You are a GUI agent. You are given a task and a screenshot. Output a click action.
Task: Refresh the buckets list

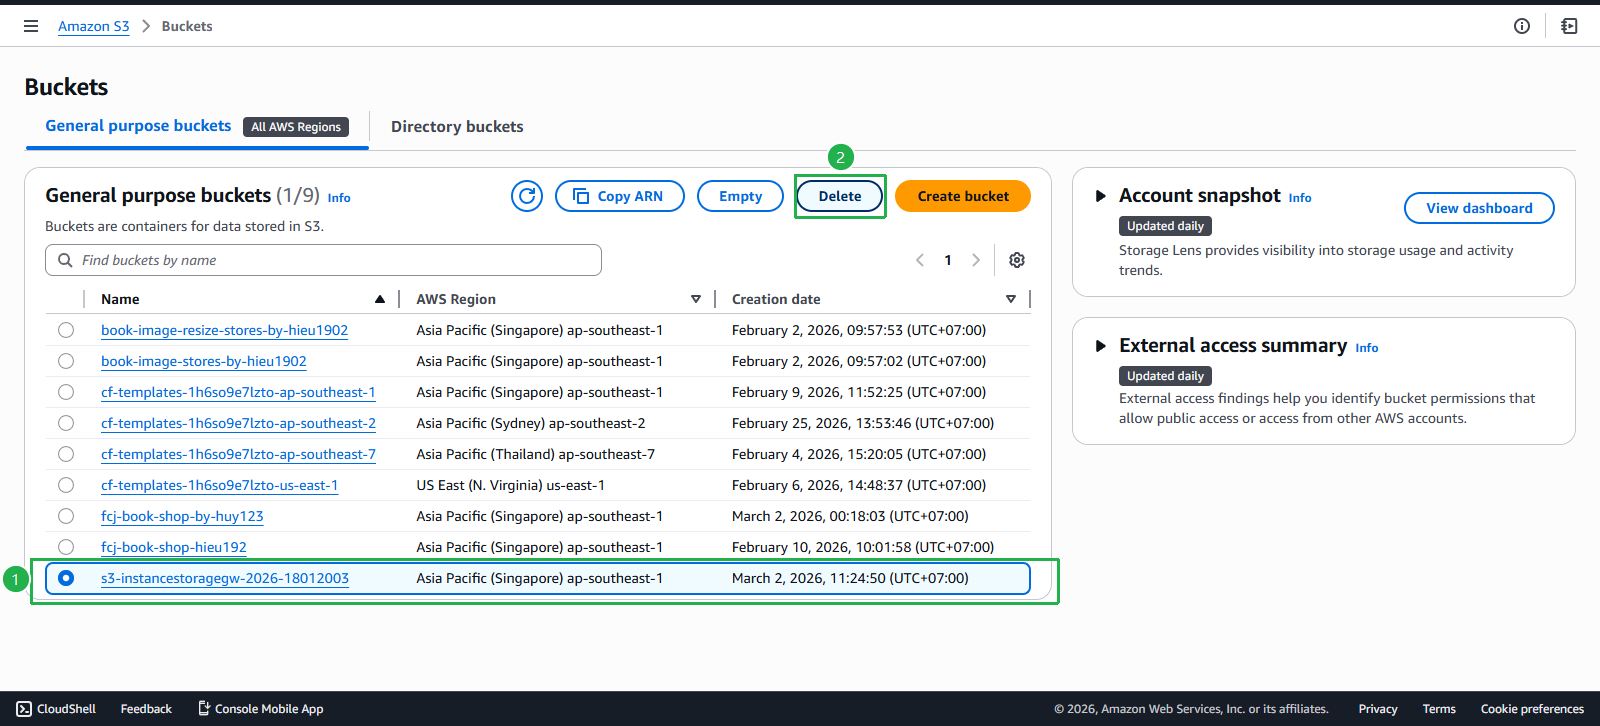(x=527, y=196)
